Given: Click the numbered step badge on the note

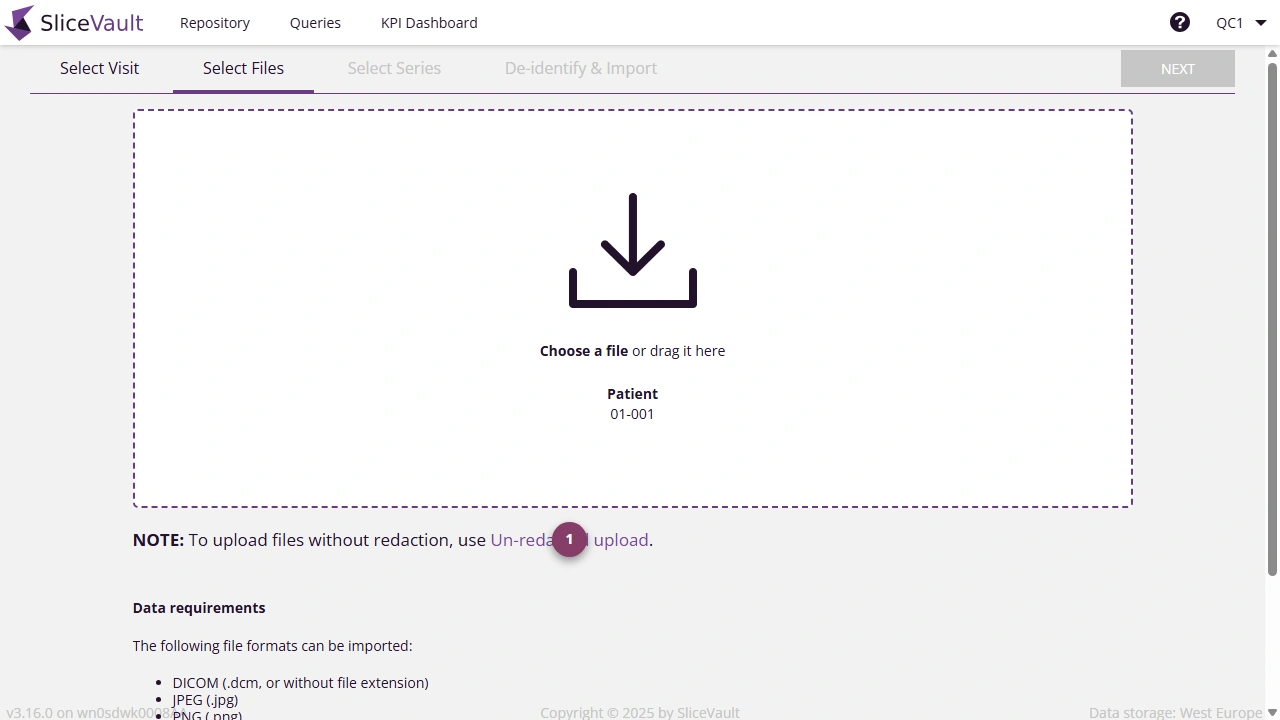Looking at the screenshot, I should 569,539.
